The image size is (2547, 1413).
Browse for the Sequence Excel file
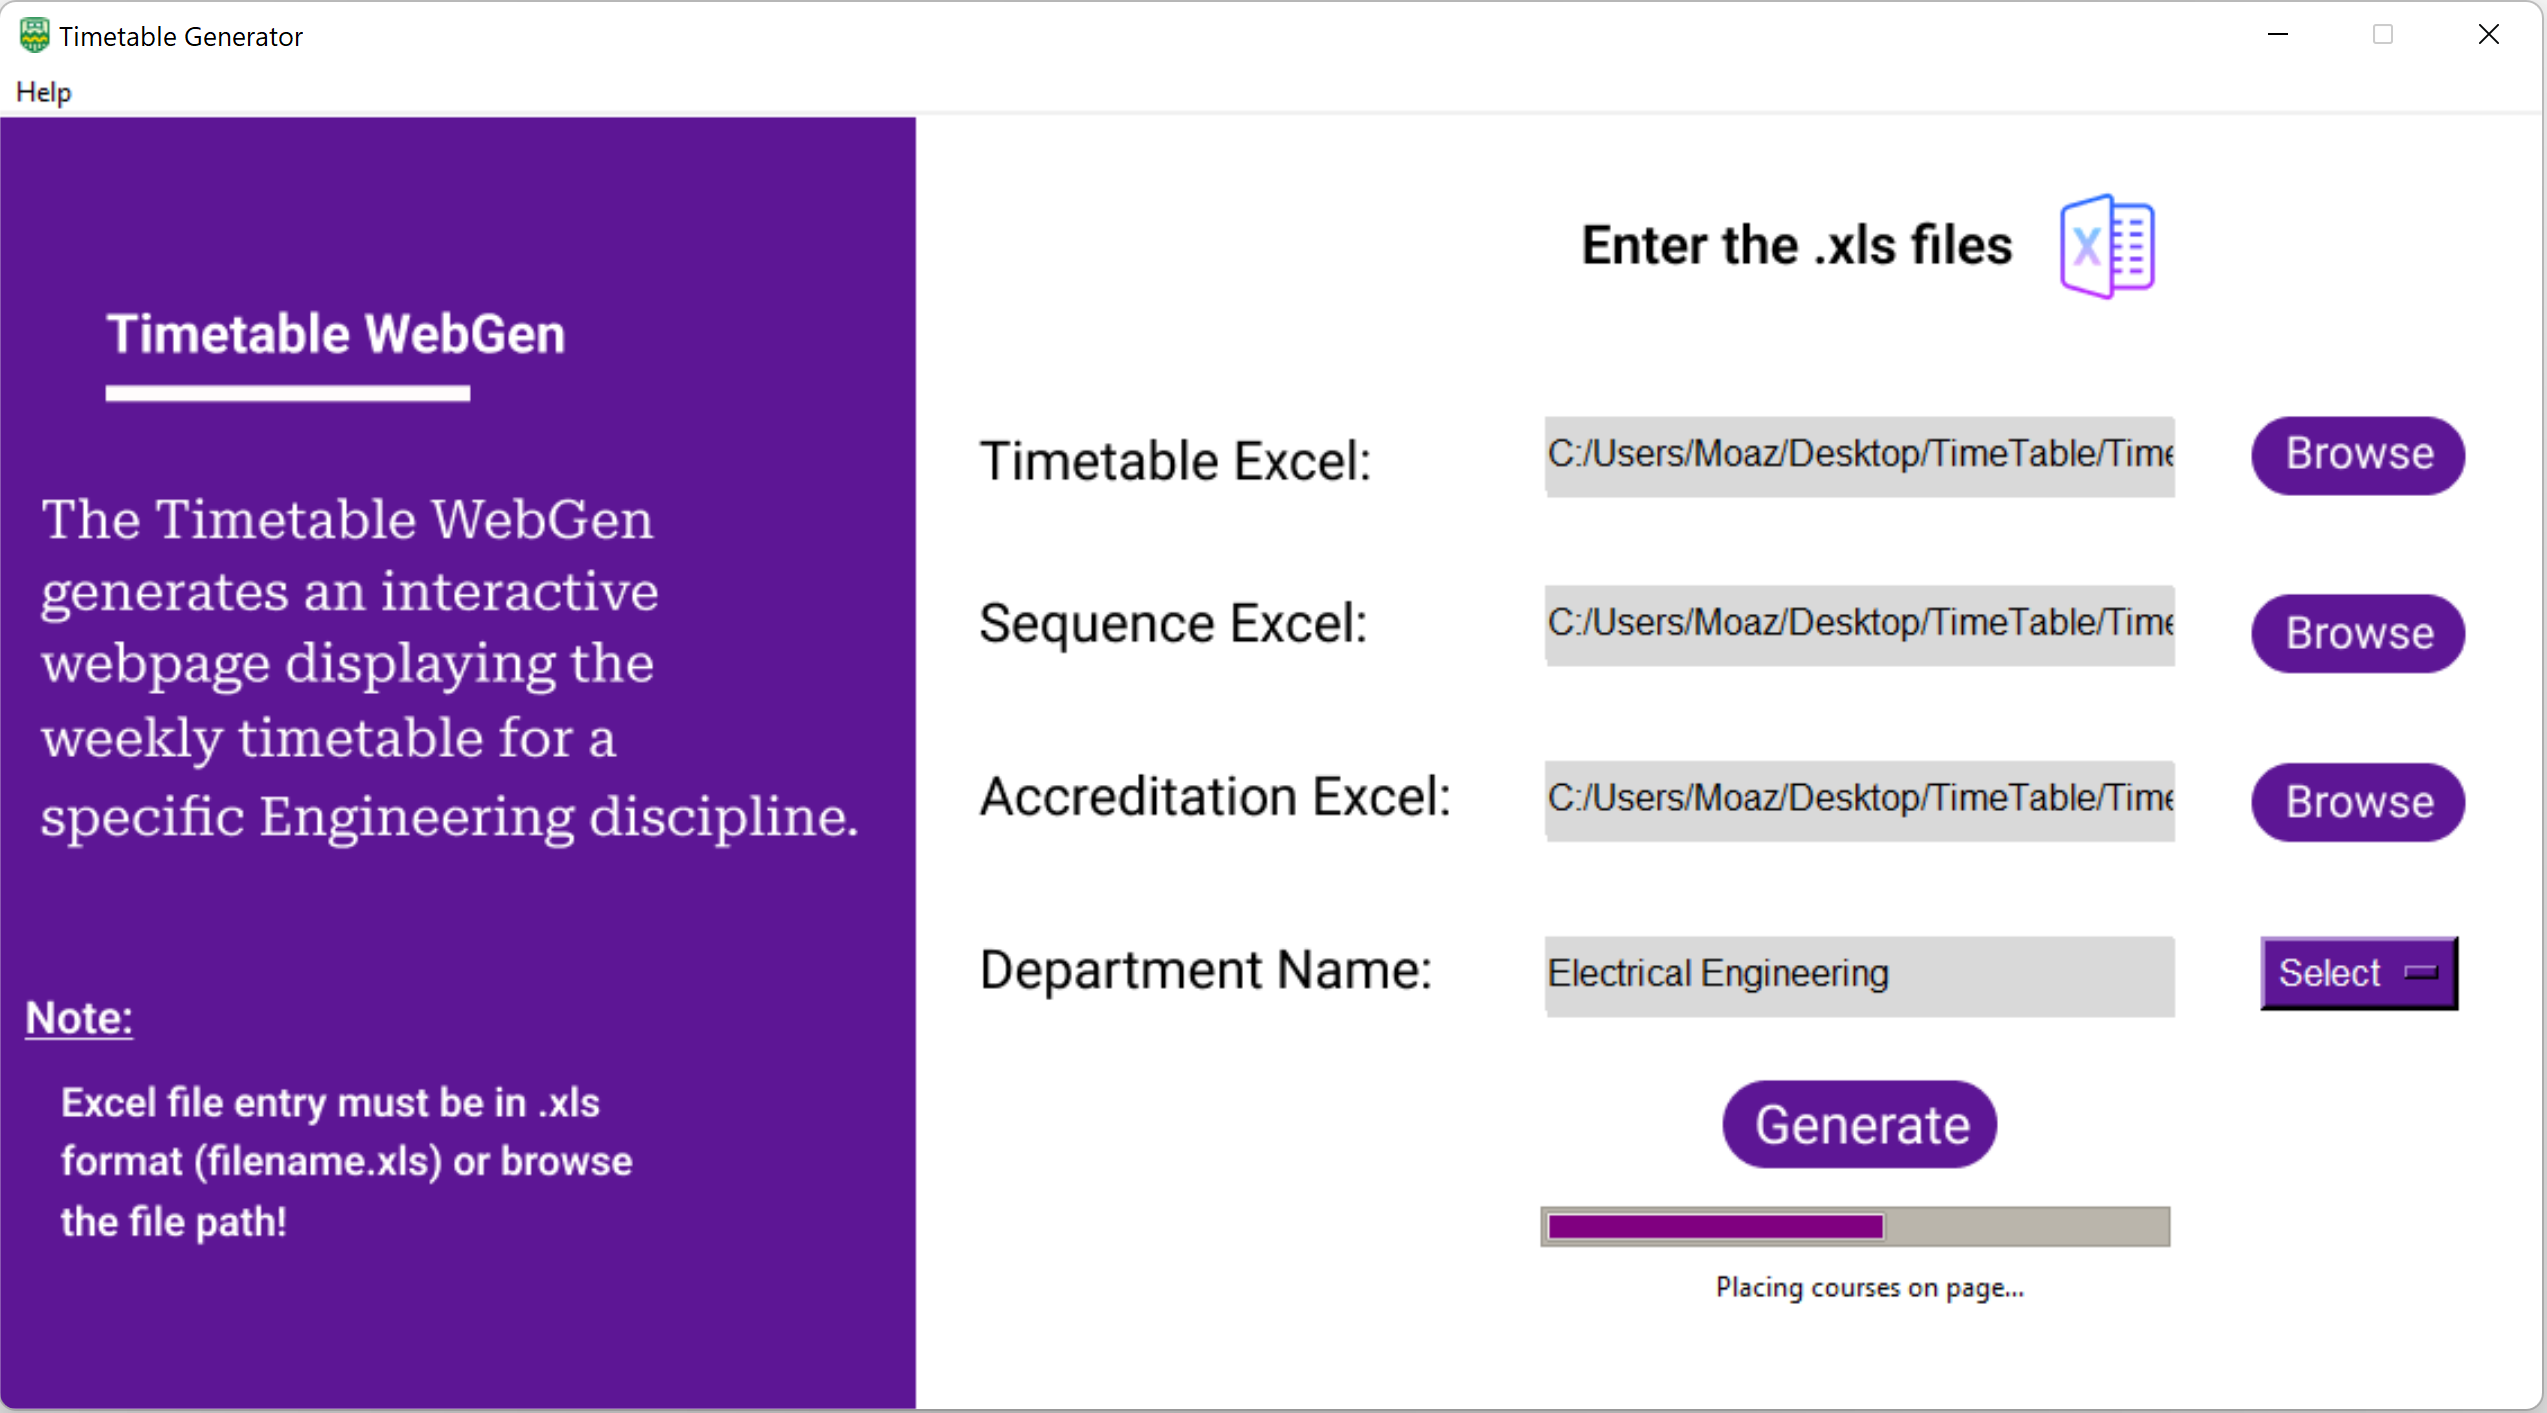click(x=2357, y=633)
